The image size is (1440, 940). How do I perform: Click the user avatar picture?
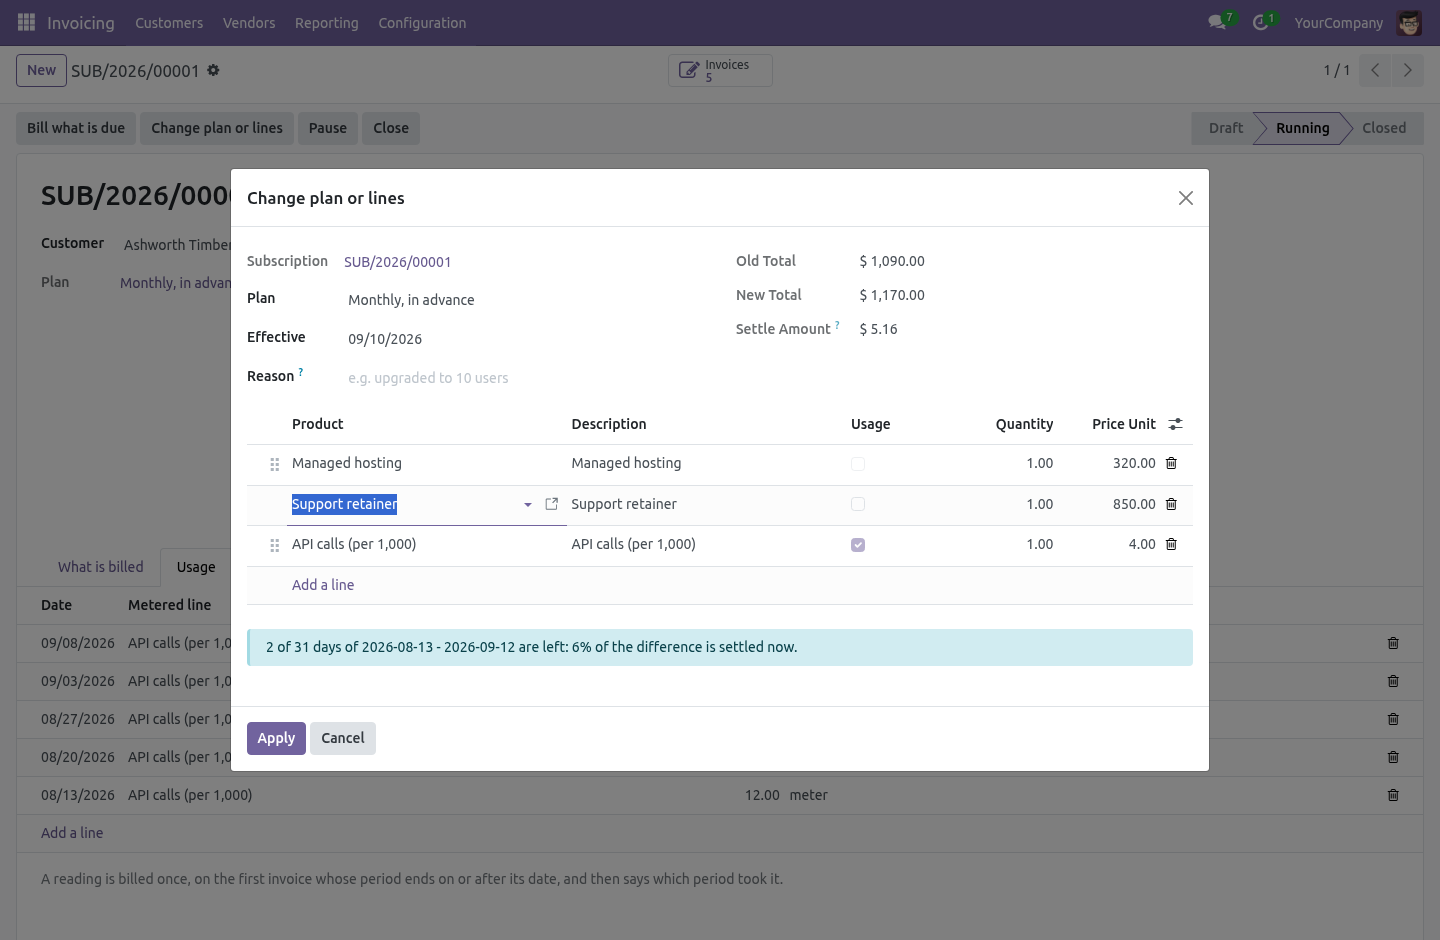tap(1409, 23)
